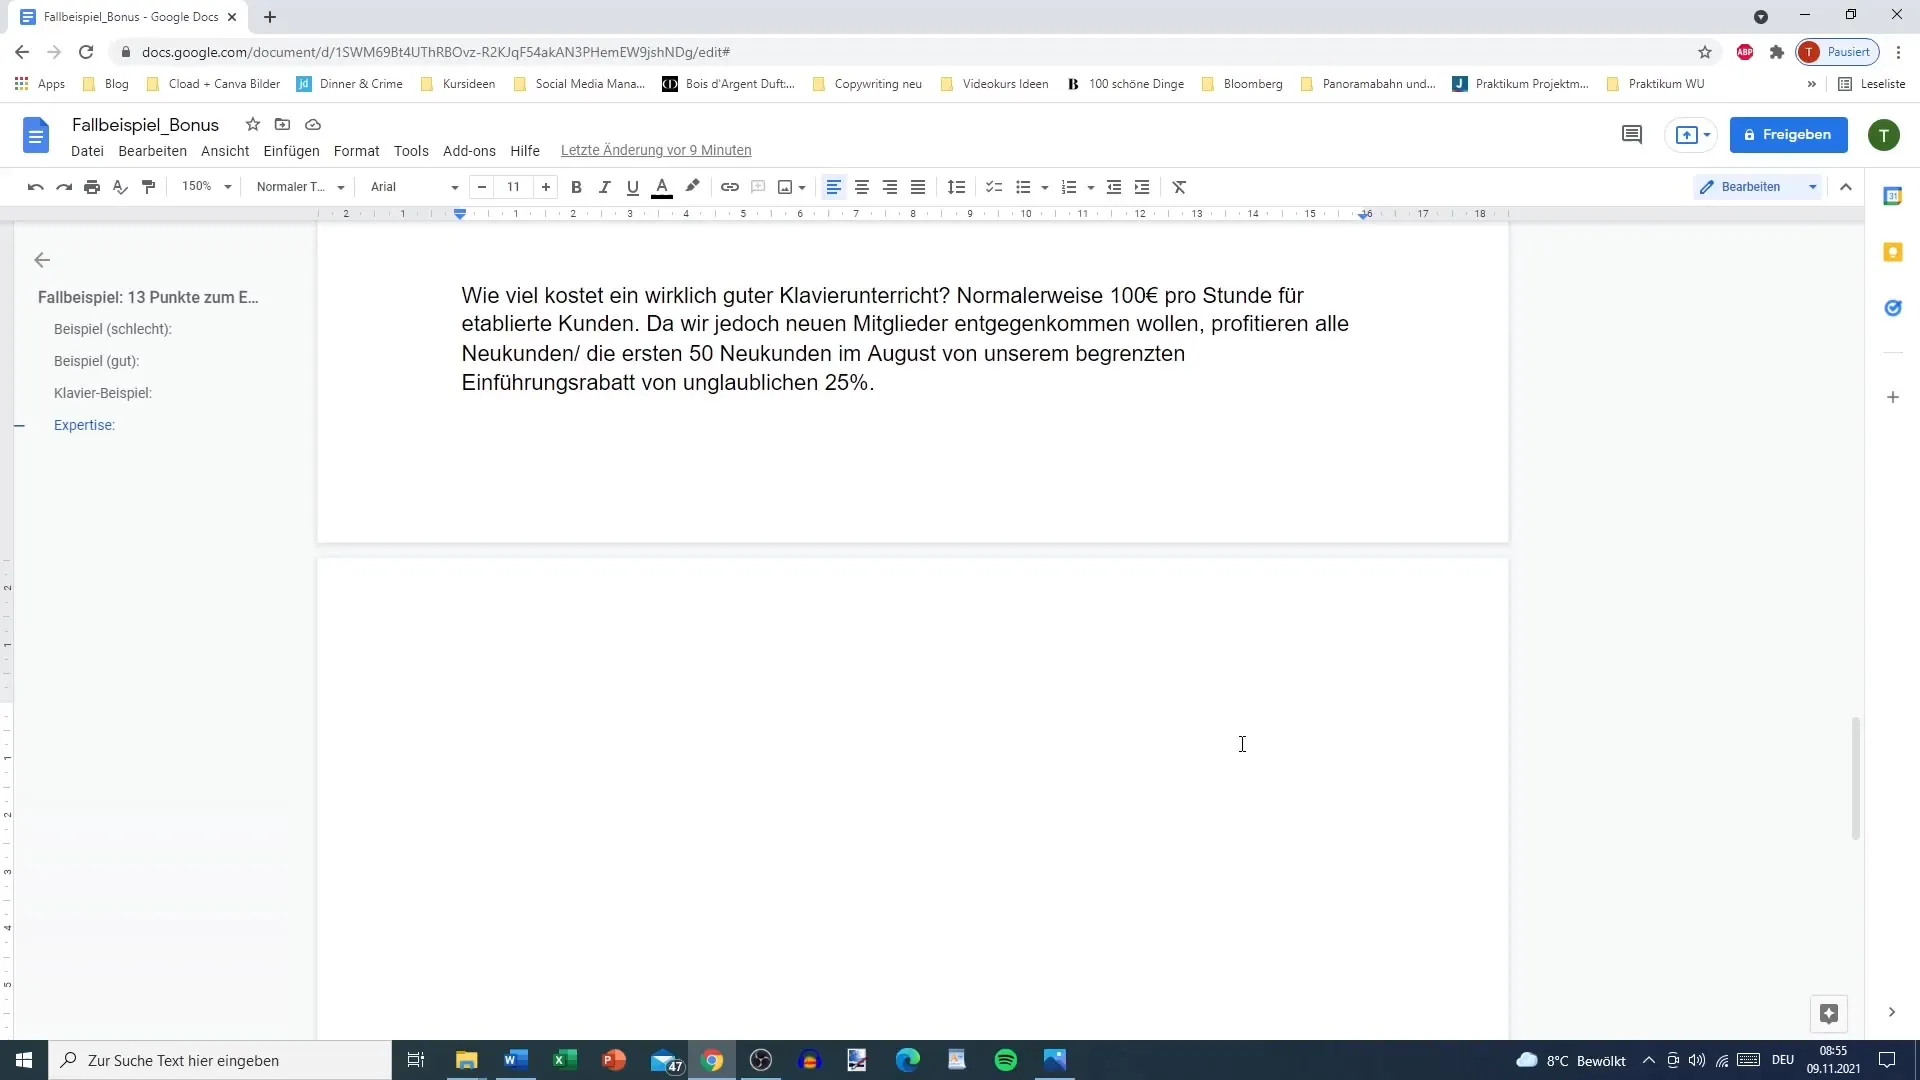Jump to Klavier-Beispiel in the outline
Viewport: 1920px width, 1080px height.
coord(103,393)
